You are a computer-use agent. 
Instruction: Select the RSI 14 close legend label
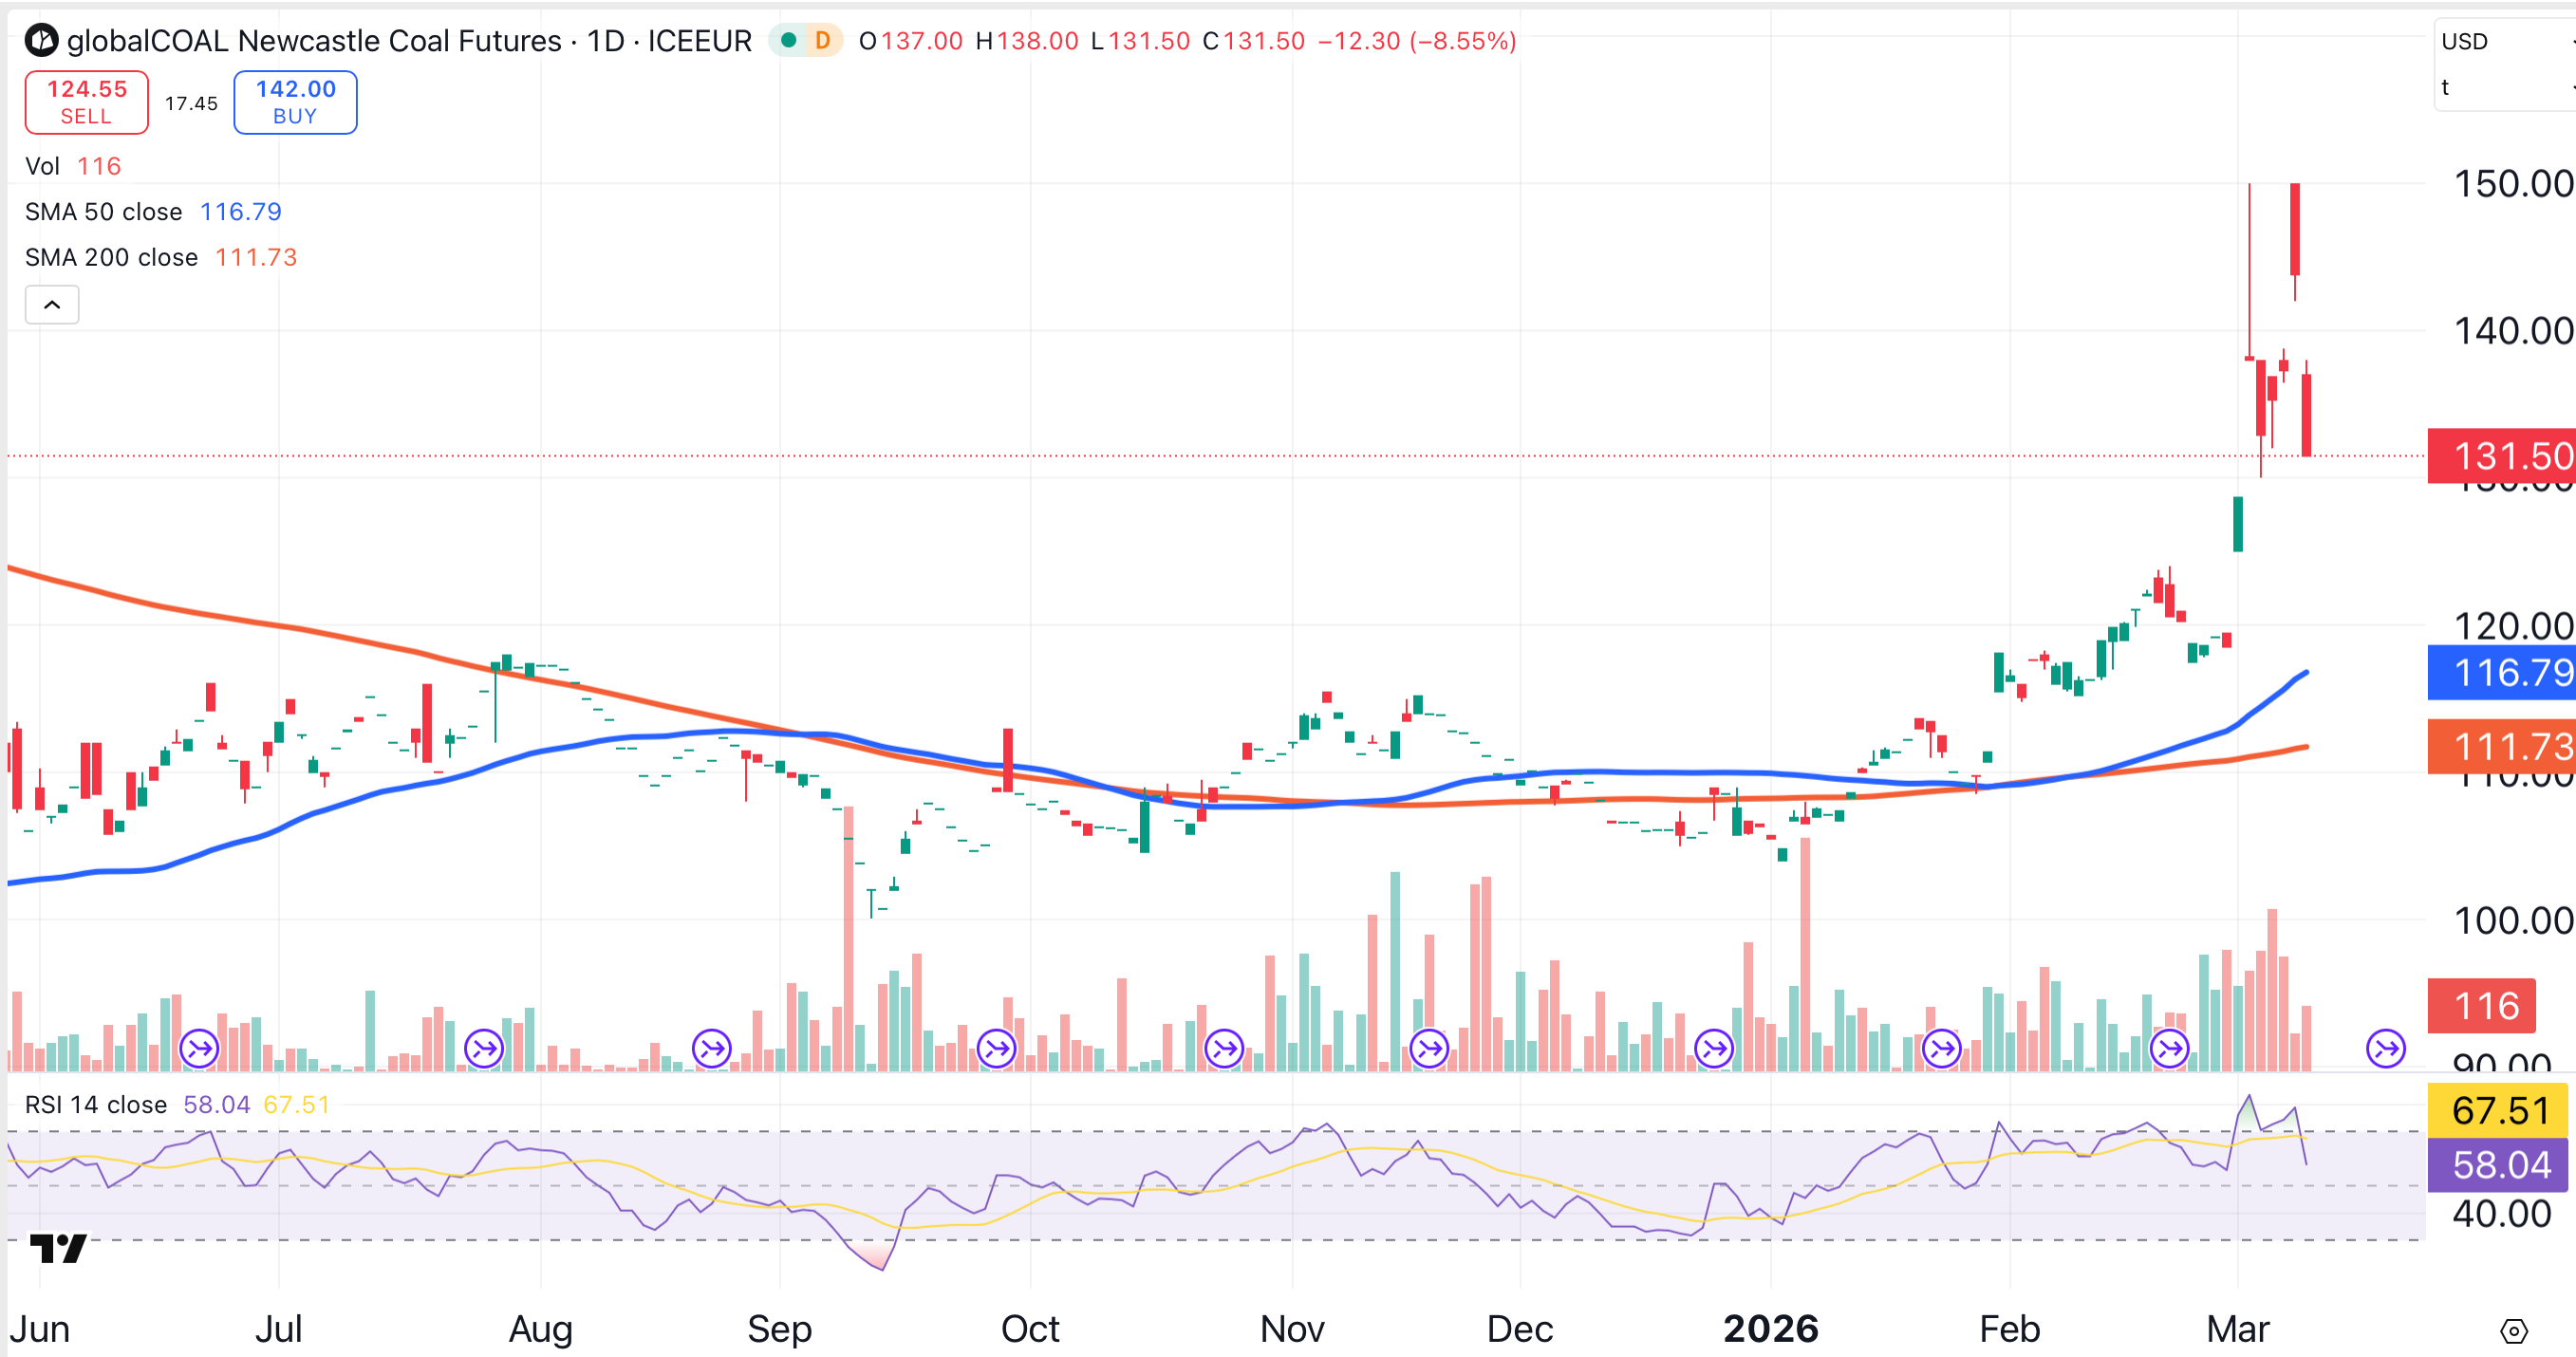point(95,1105)
